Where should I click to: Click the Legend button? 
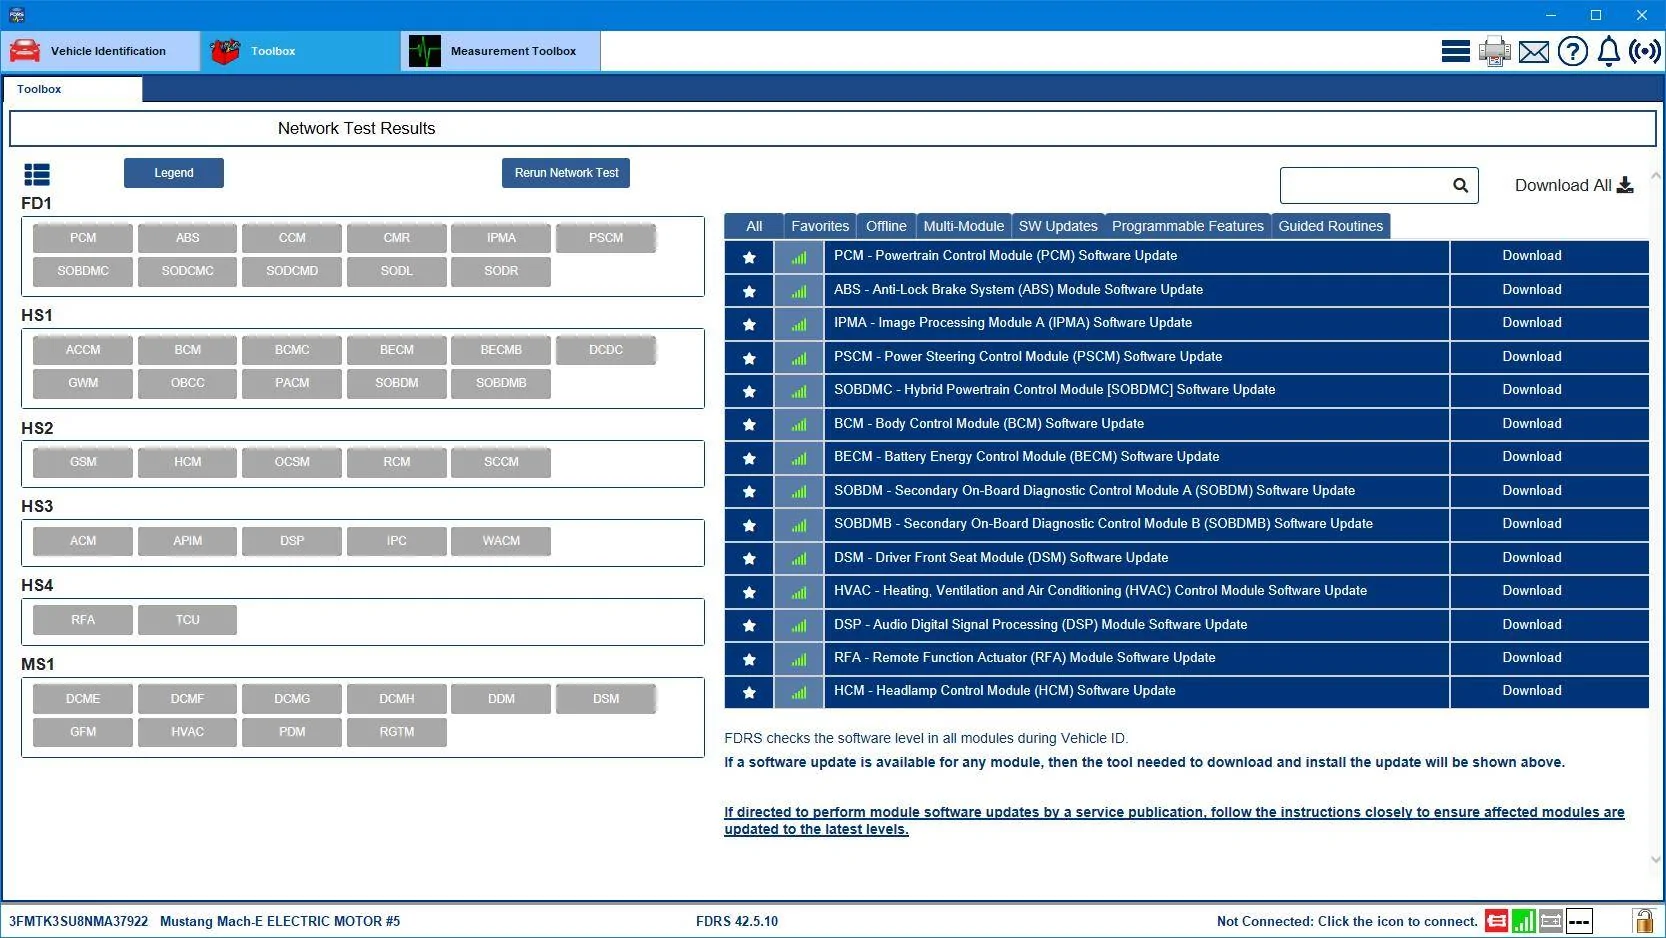pos(174,173)
